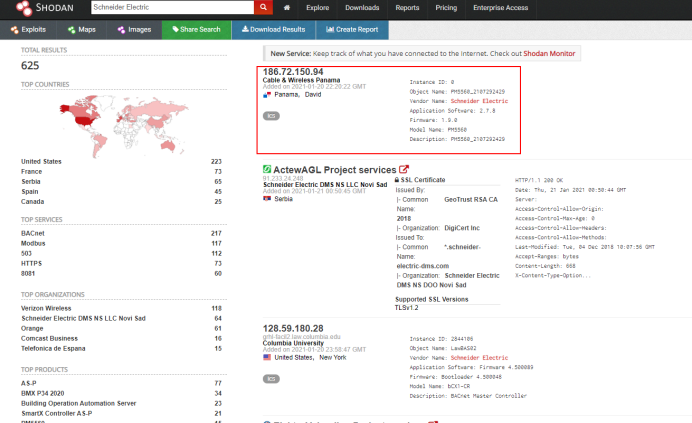This screenshot has width=692, height=423.
Task: Open the Images tab
Action: pyautogui.click(x=135, y=30)
